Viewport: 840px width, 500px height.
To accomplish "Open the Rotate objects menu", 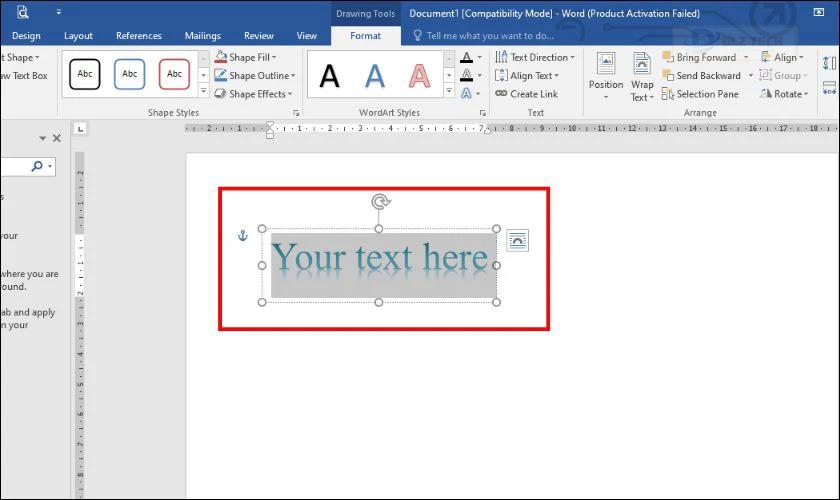I will (784, 94).
